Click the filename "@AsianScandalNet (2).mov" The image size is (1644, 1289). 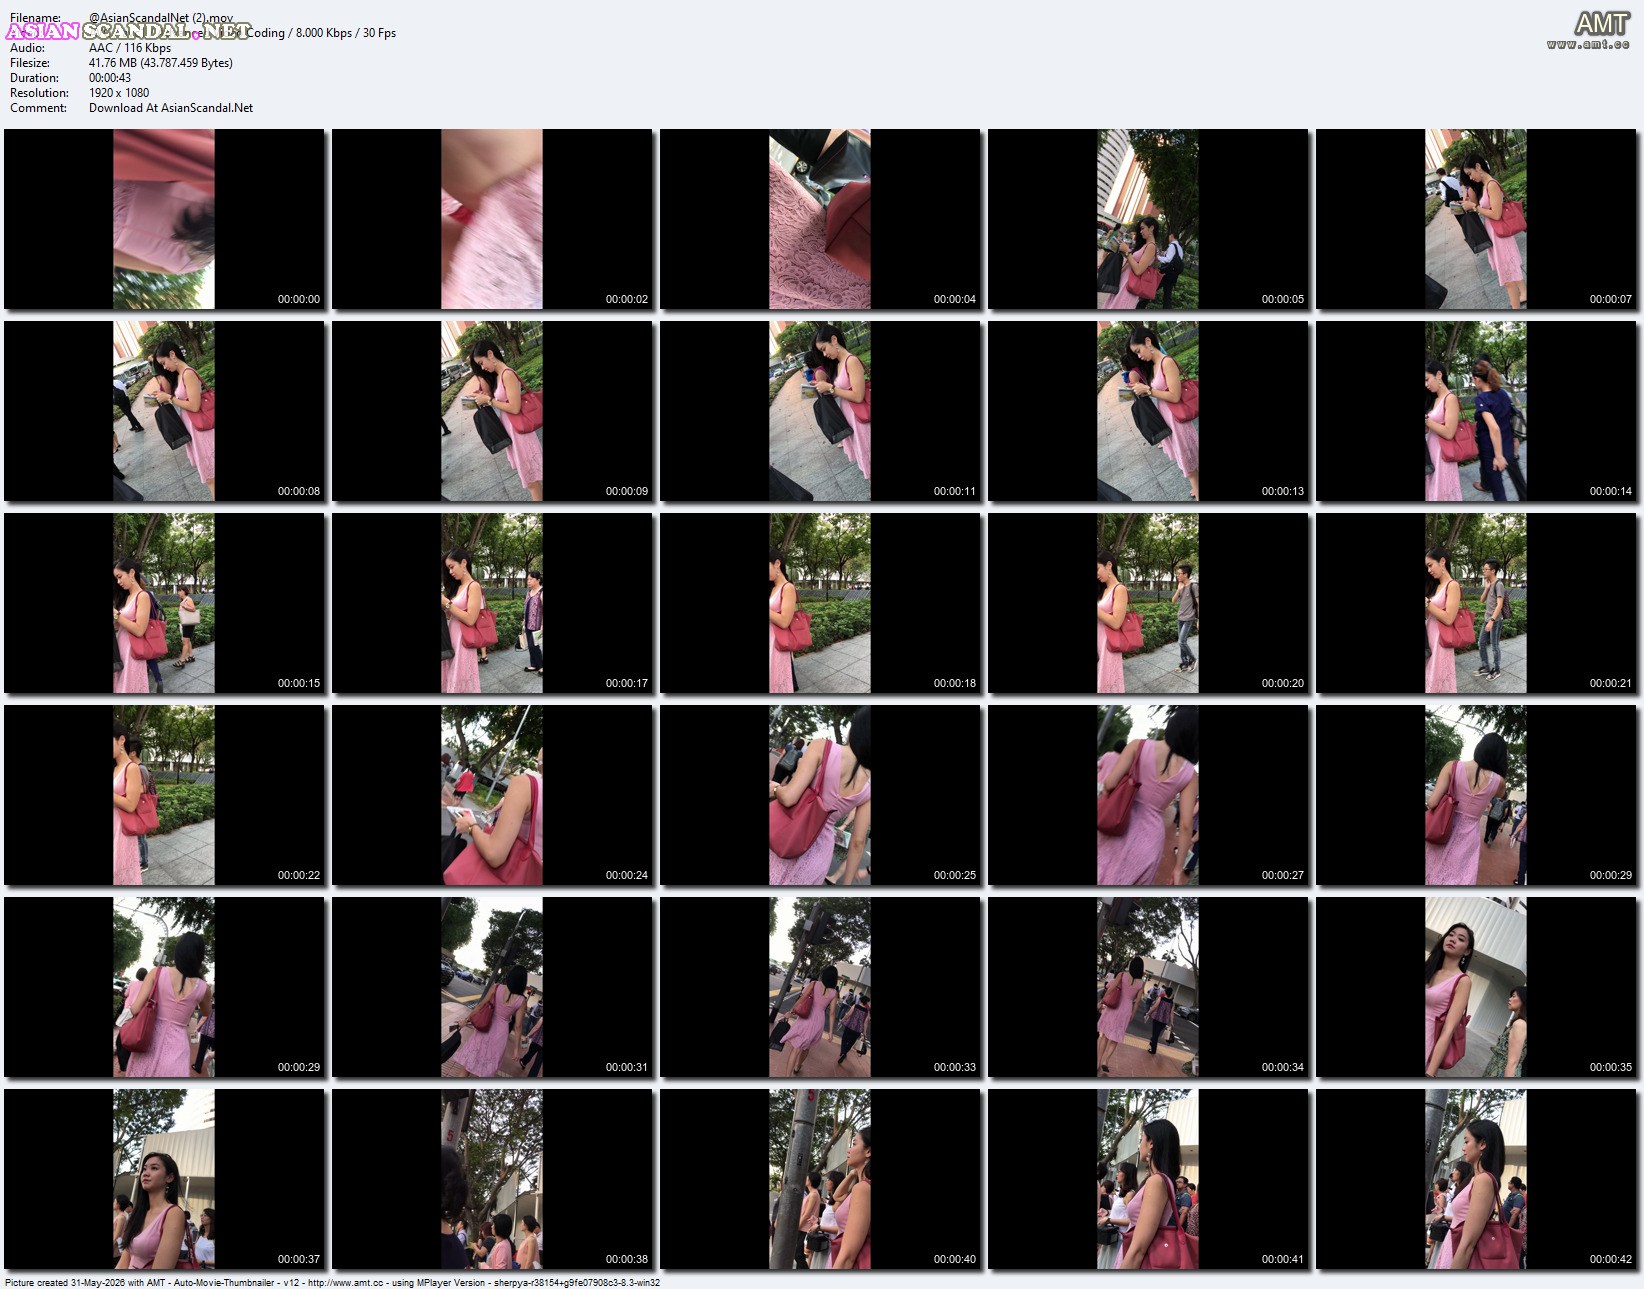(161, 18)
